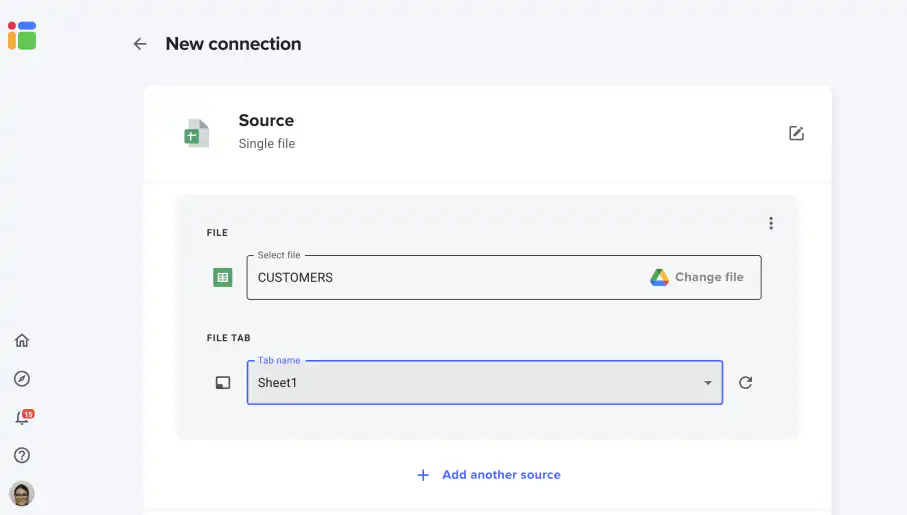This screenshot has width=907, height=515.
Task: Click the file tab icon beside Tab name
Action: tap(223, 383)
